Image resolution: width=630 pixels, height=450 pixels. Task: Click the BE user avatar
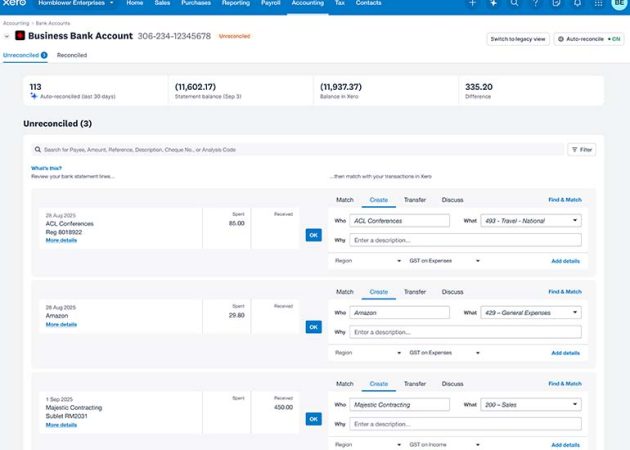pyautogui.click(x=619, y=3)
